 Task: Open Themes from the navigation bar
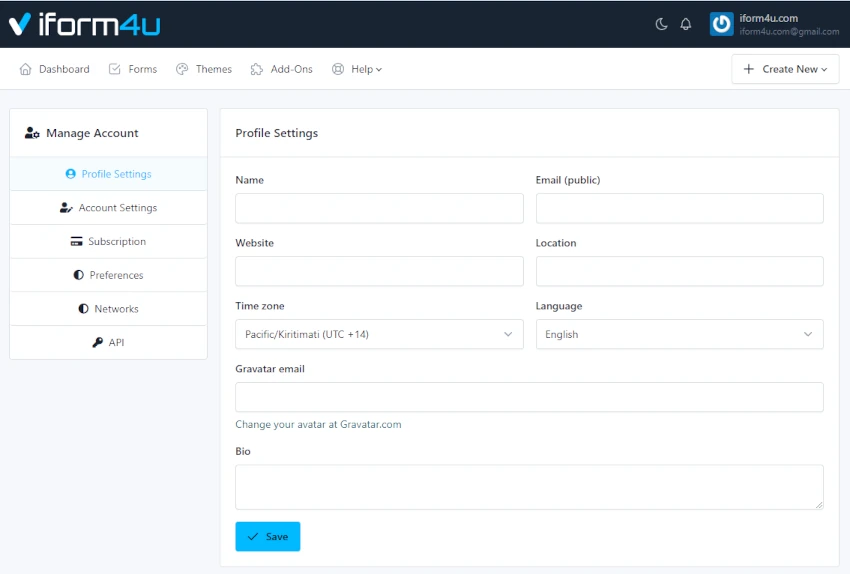pyautogui.click(x=204, y=69)
